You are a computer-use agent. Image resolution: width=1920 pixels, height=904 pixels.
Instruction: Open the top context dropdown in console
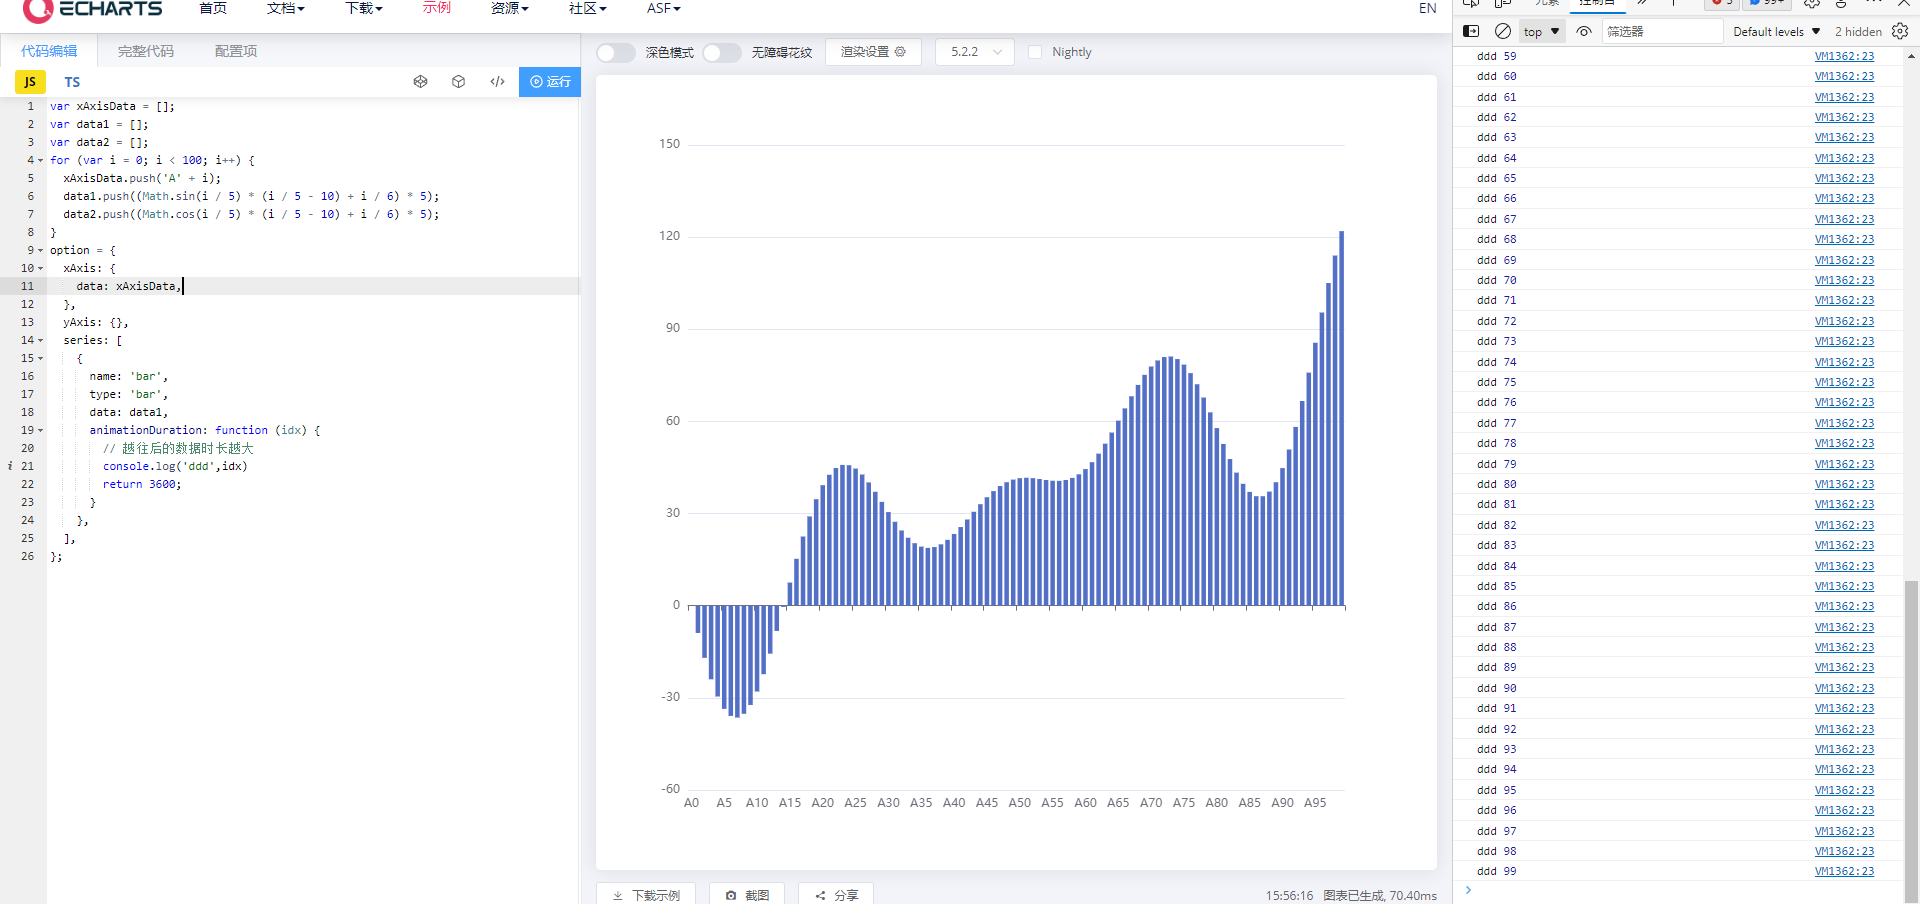tap(1542, 32)
